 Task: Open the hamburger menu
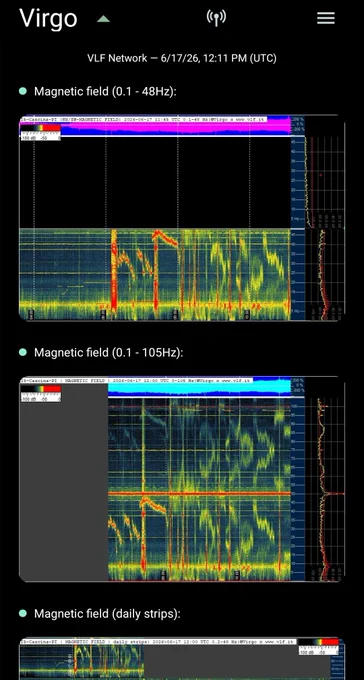pos(326,18)
